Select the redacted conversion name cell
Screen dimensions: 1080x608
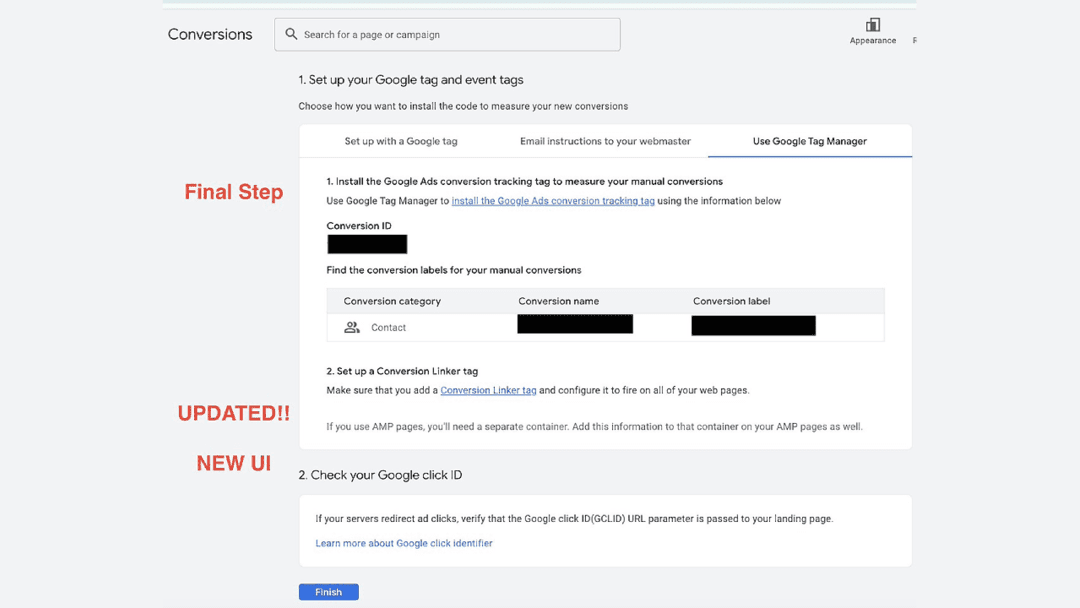(x=574, y=324)
